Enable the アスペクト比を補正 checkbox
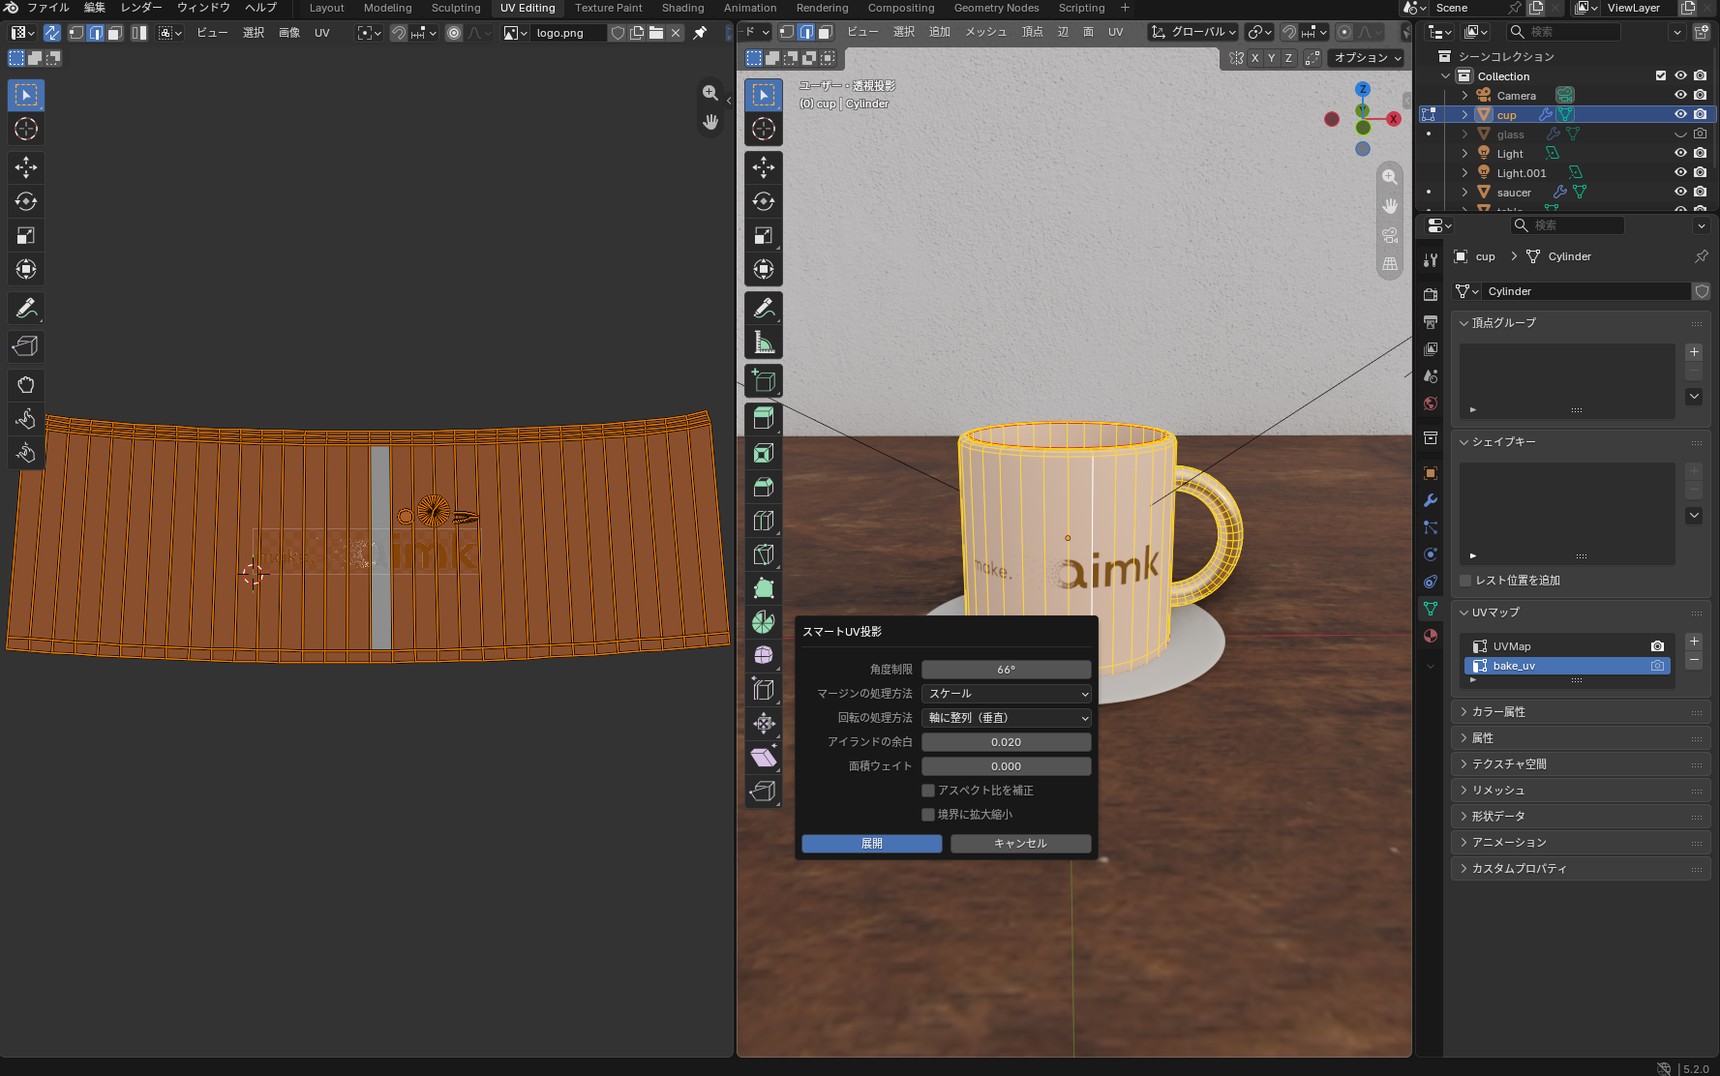This screenshot has height=1076, width=1720. point(928,790)
